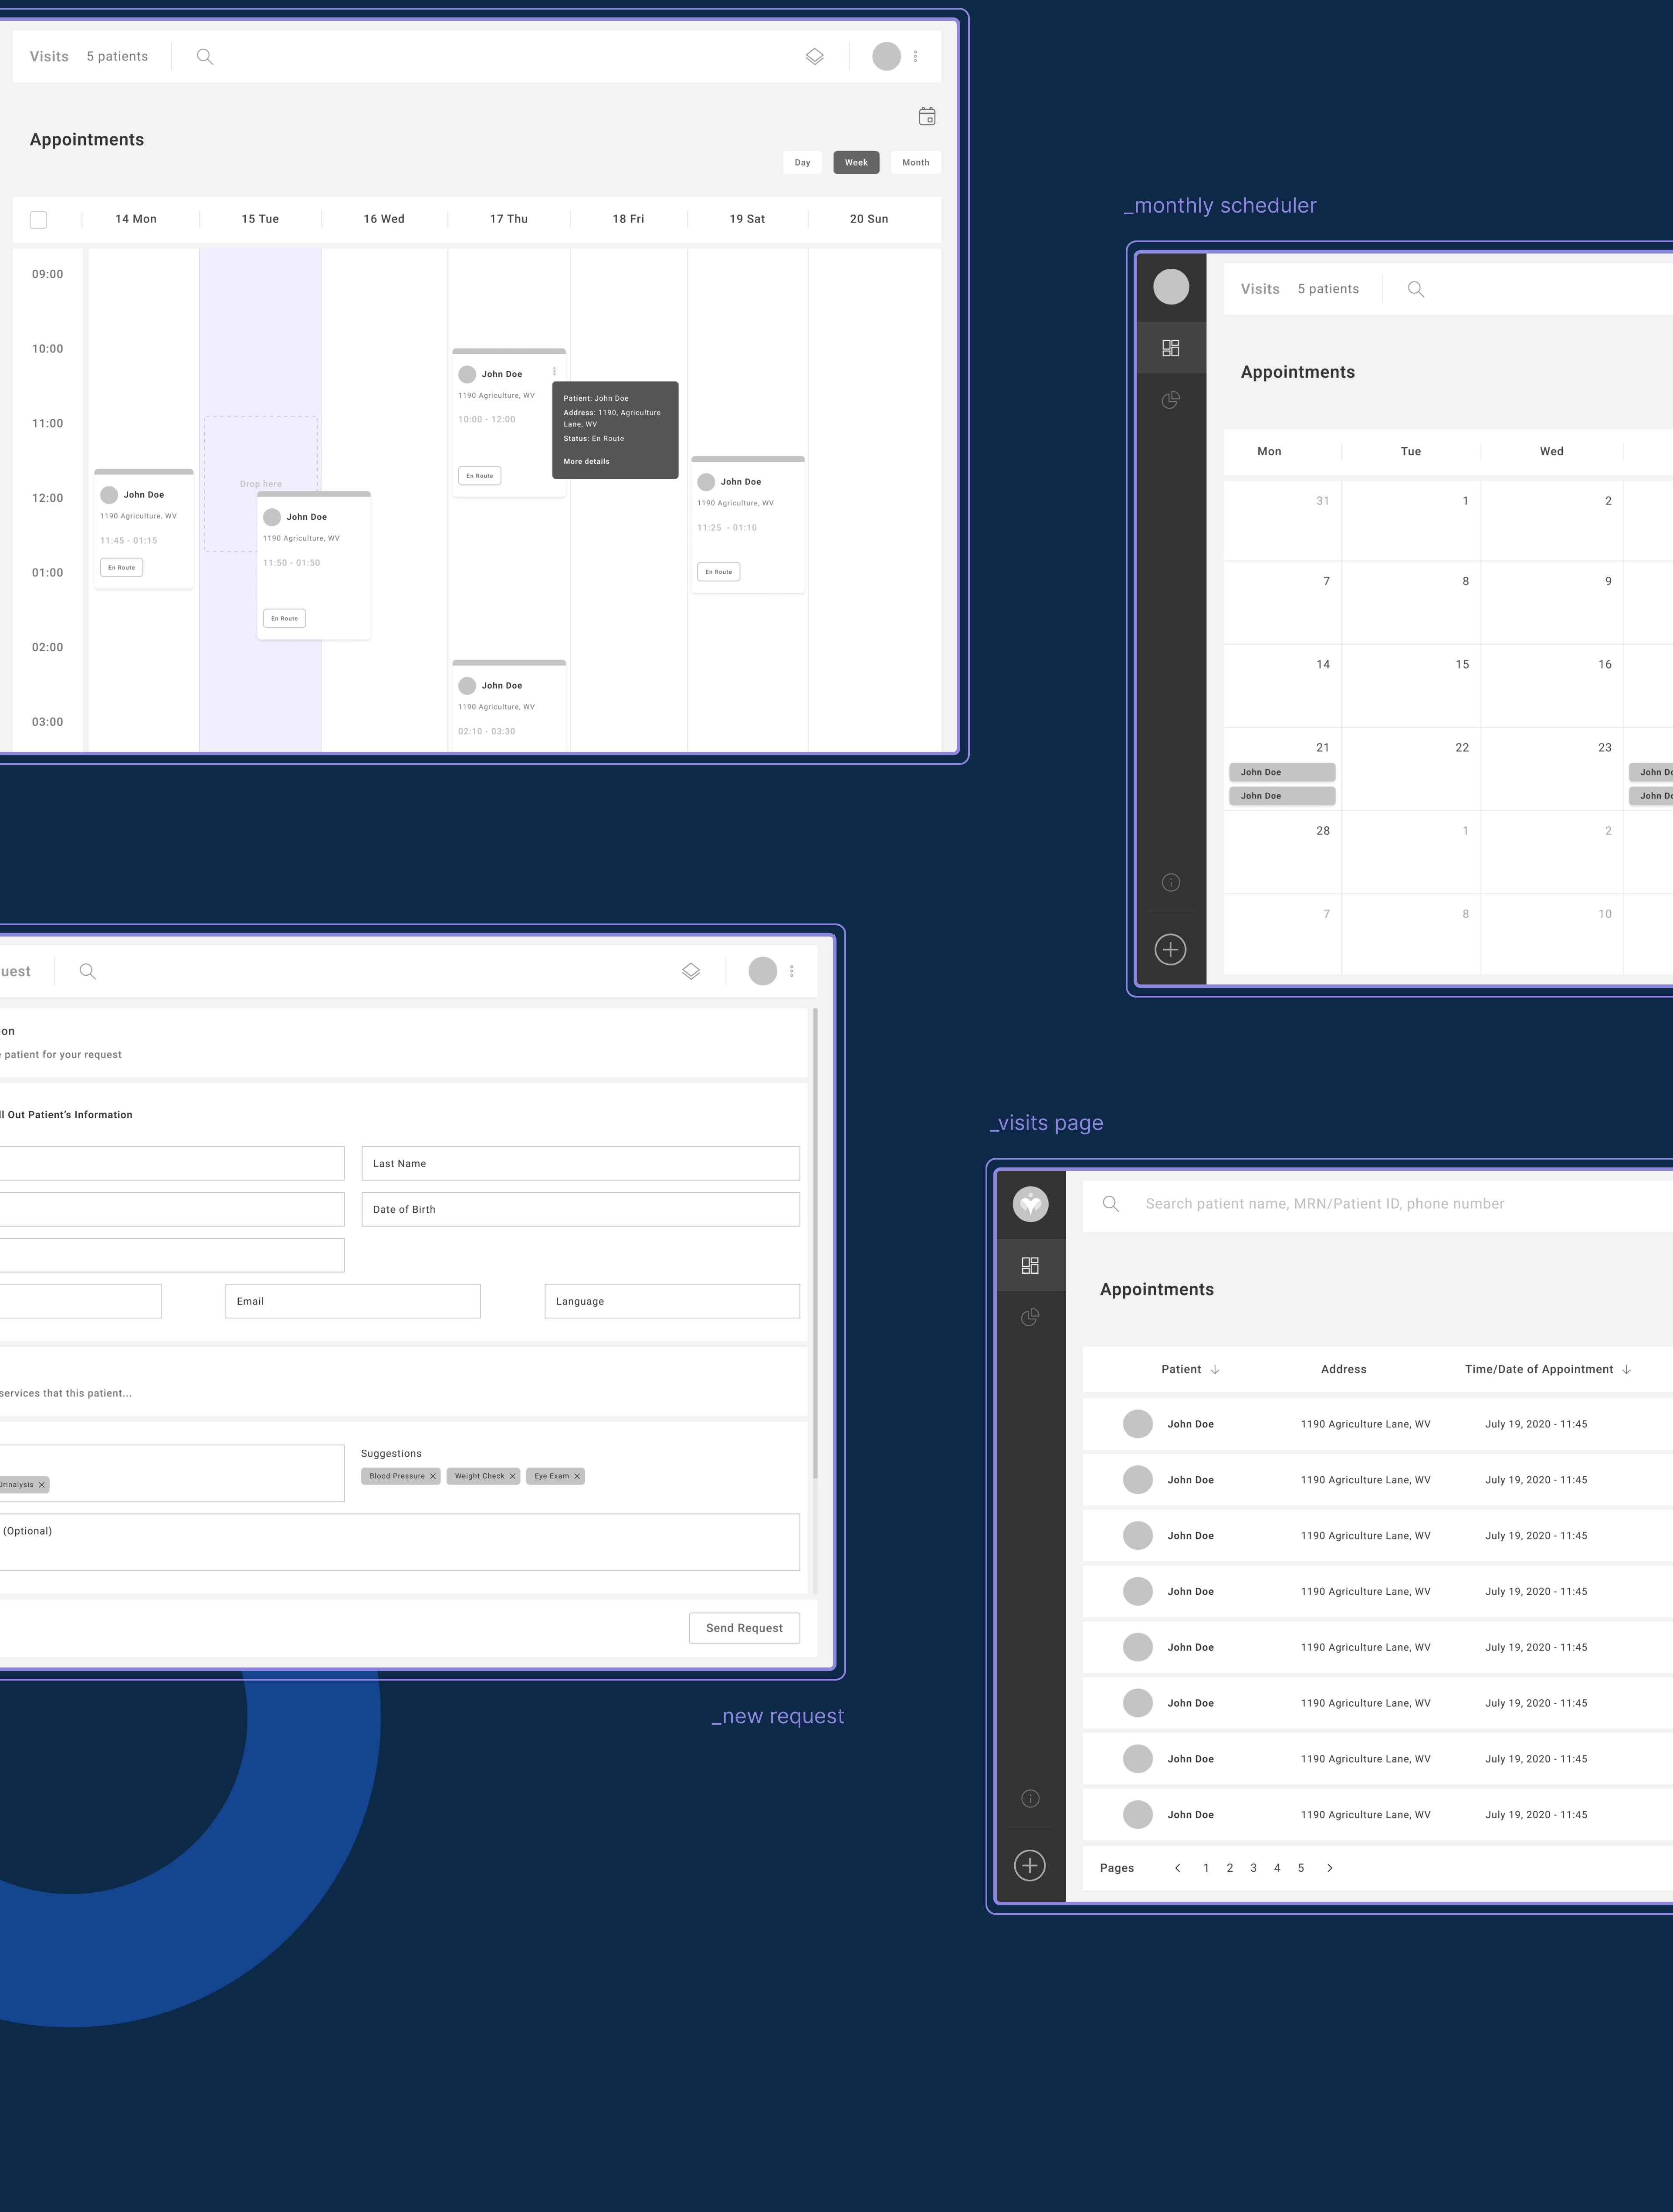1673x2212 pixels.
Task: Go to page 3 in visits pagination
Action: click(x=1253, y=1868)
